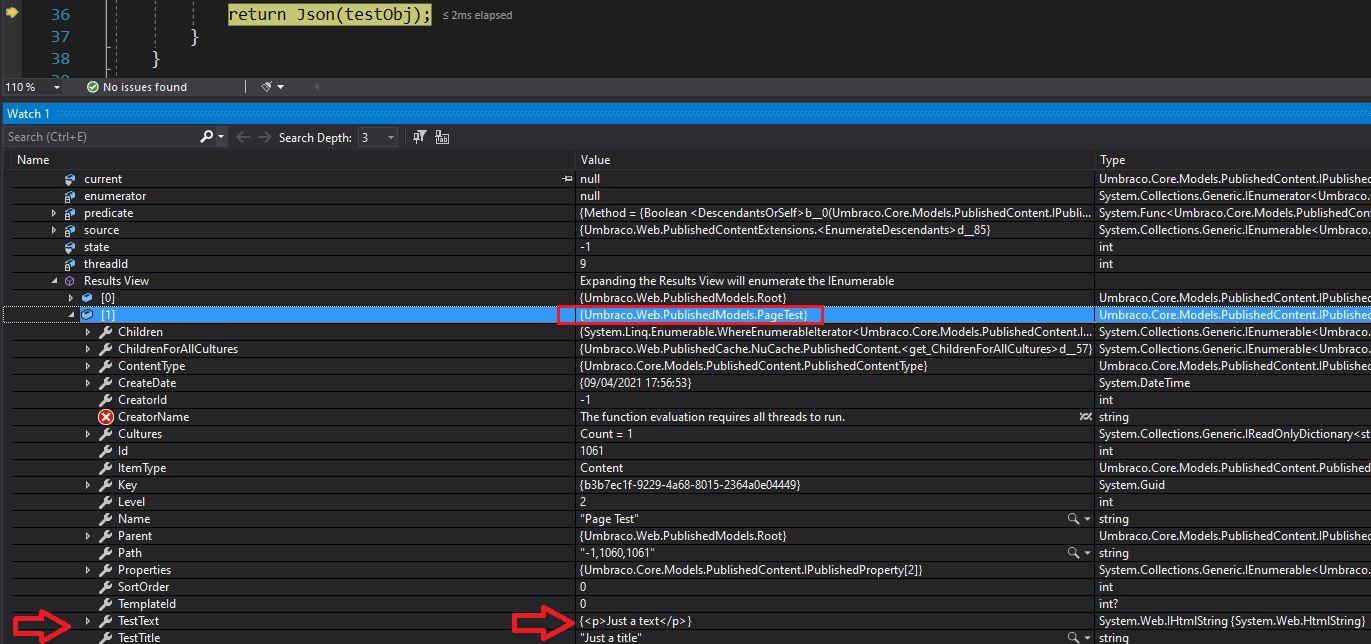Click the return Json(testObj); code line
The height and width of the screenshot is (644, 1371).
(x=330, y=15)
